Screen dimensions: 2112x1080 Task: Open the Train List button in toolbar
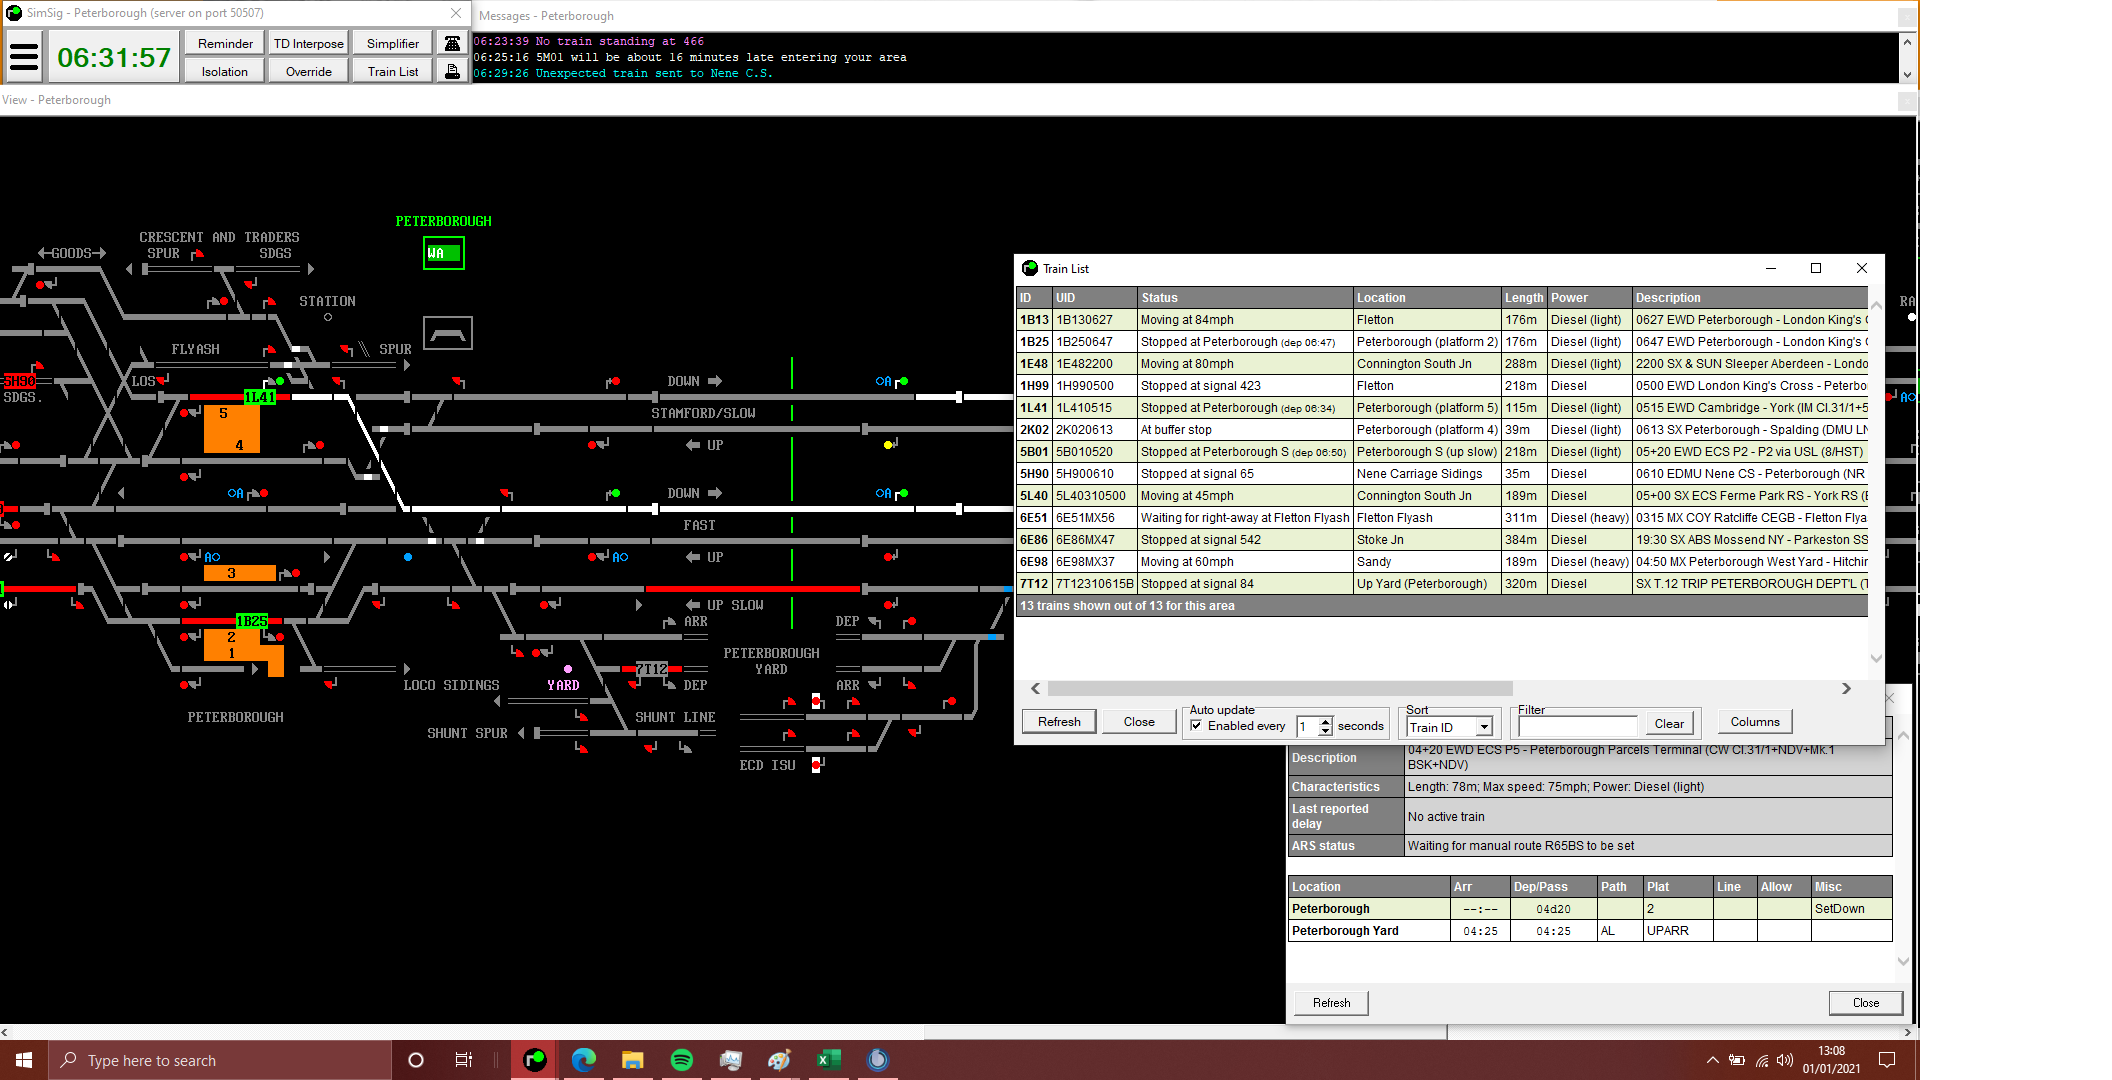pyautogui.click(x=393, y=71)
